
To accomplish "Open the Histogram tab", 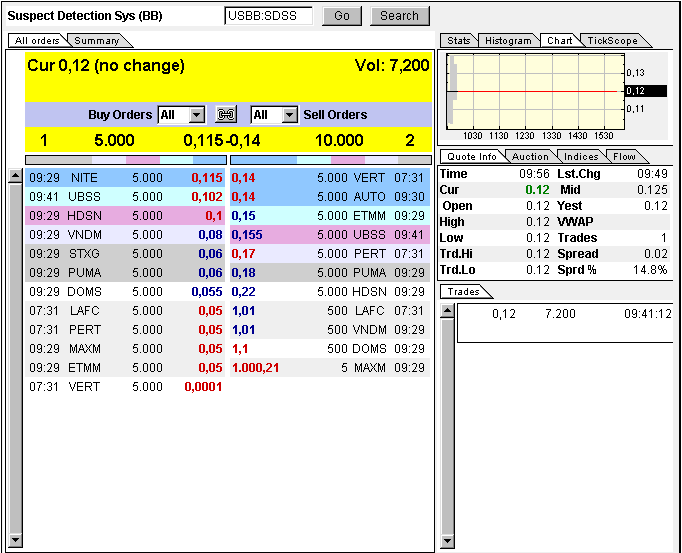I will click(508, 41).
